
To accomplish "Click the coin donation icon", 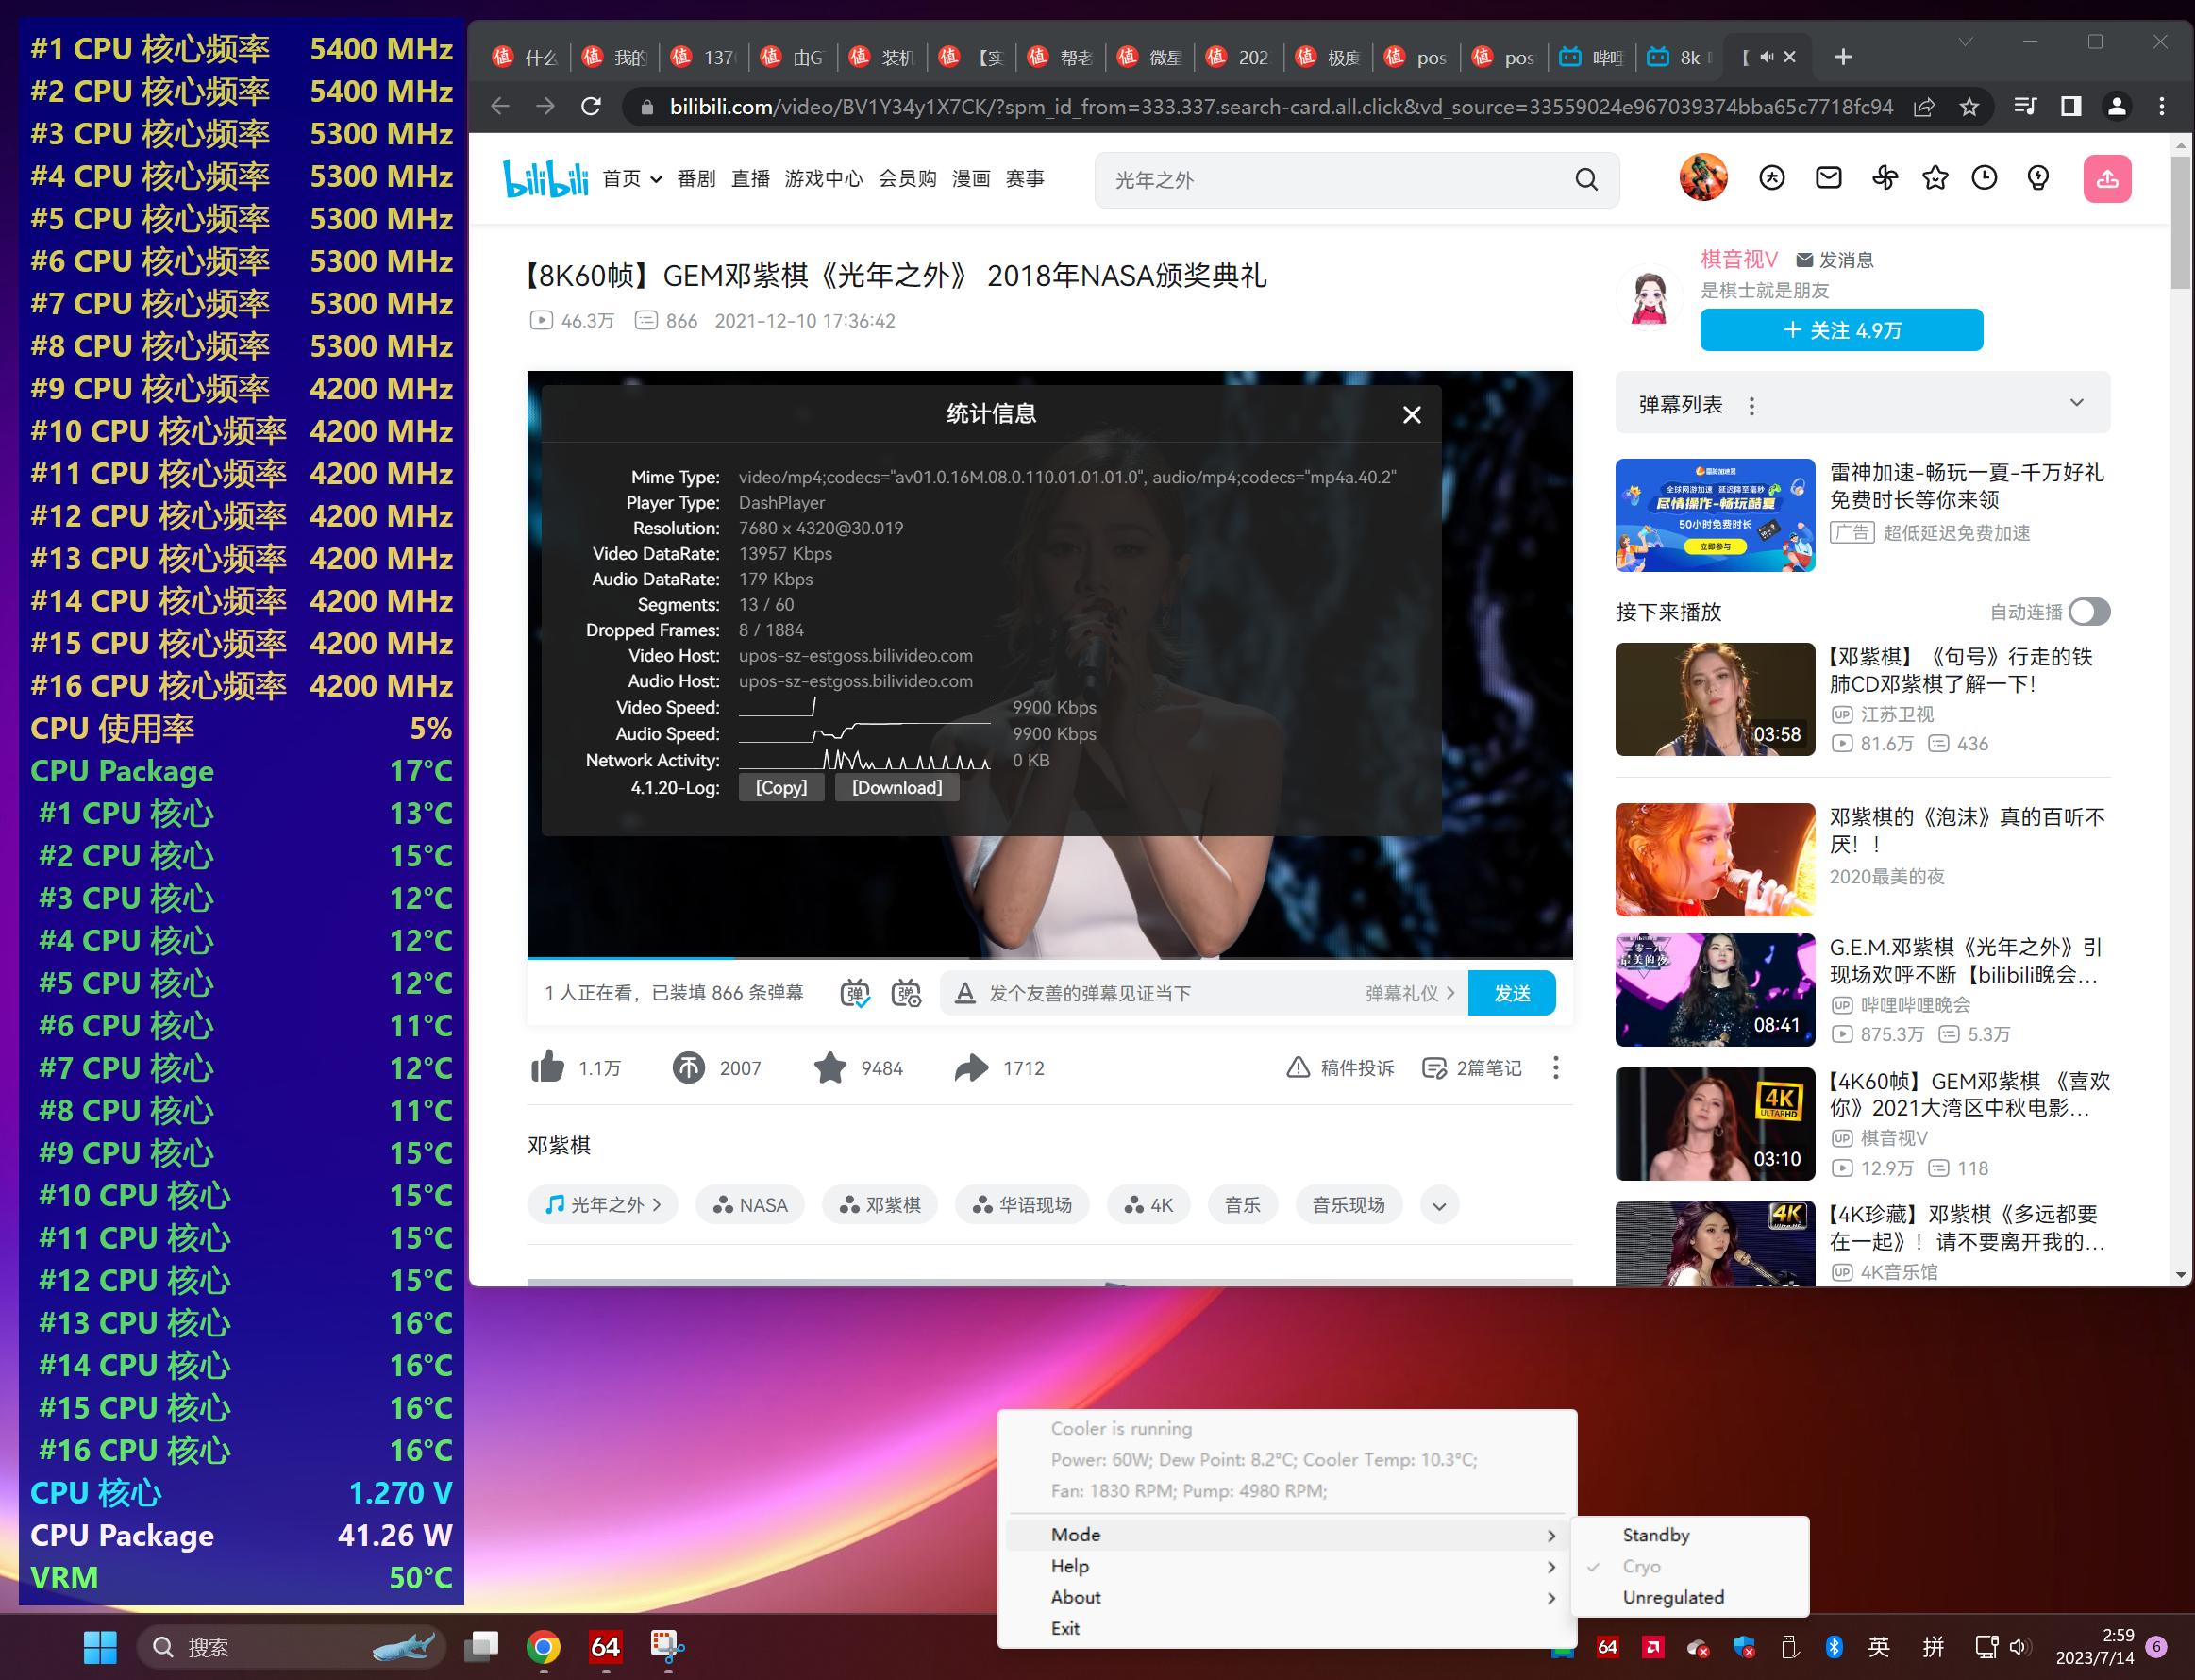I will pyautogui.click(x=688, y=1068).
